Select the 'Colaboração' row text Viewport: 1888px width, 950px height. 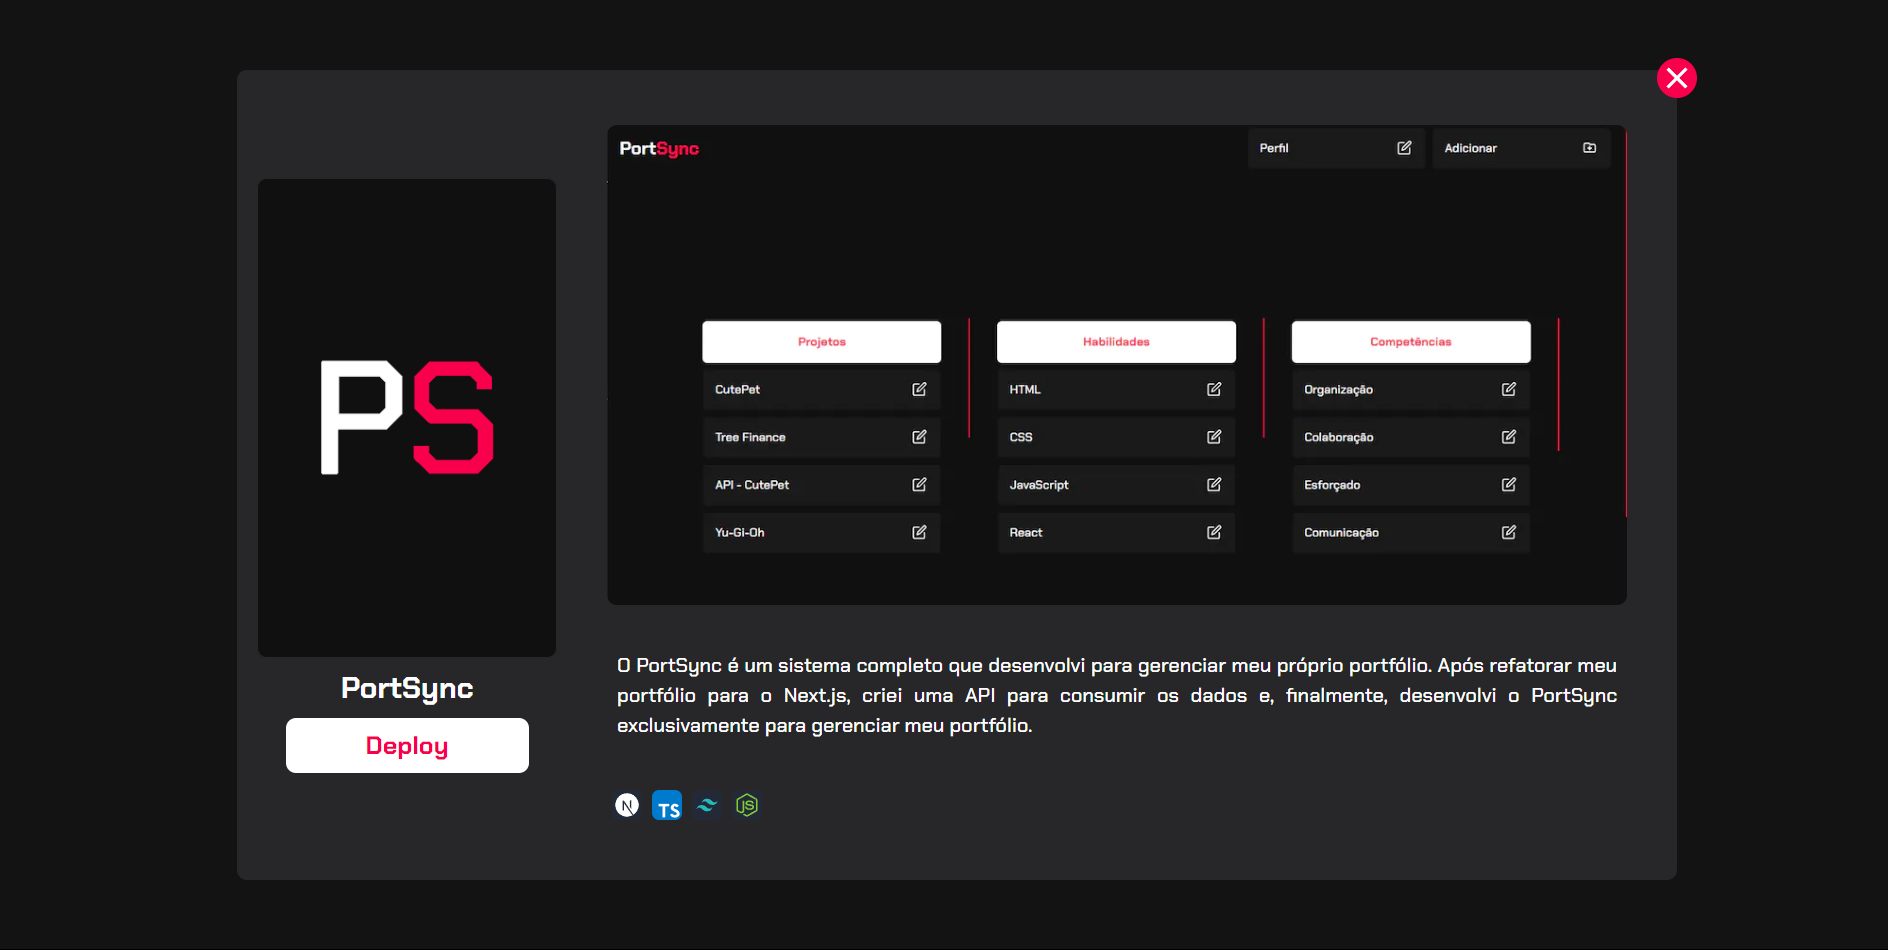pyautogui.click(x=1339, y=438)
